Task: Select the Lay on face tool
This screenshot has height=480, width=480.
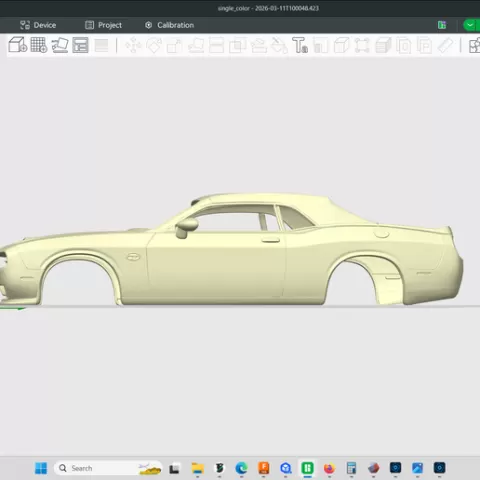Action: [x=196, y=45]
